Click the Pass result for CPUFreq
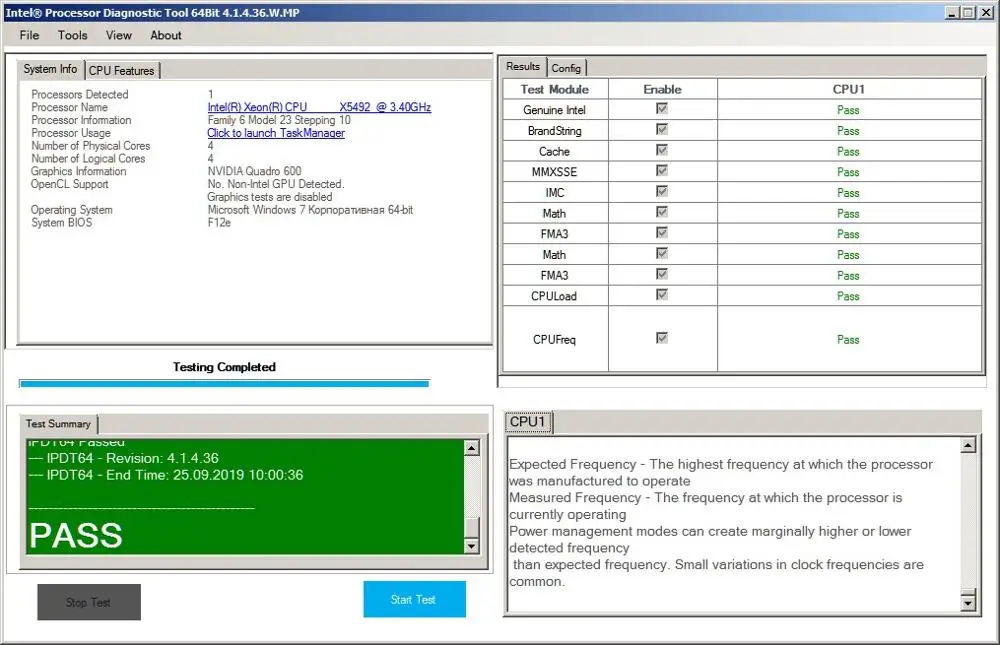This screenshot has height=645, width=1000. click(848, 339)
